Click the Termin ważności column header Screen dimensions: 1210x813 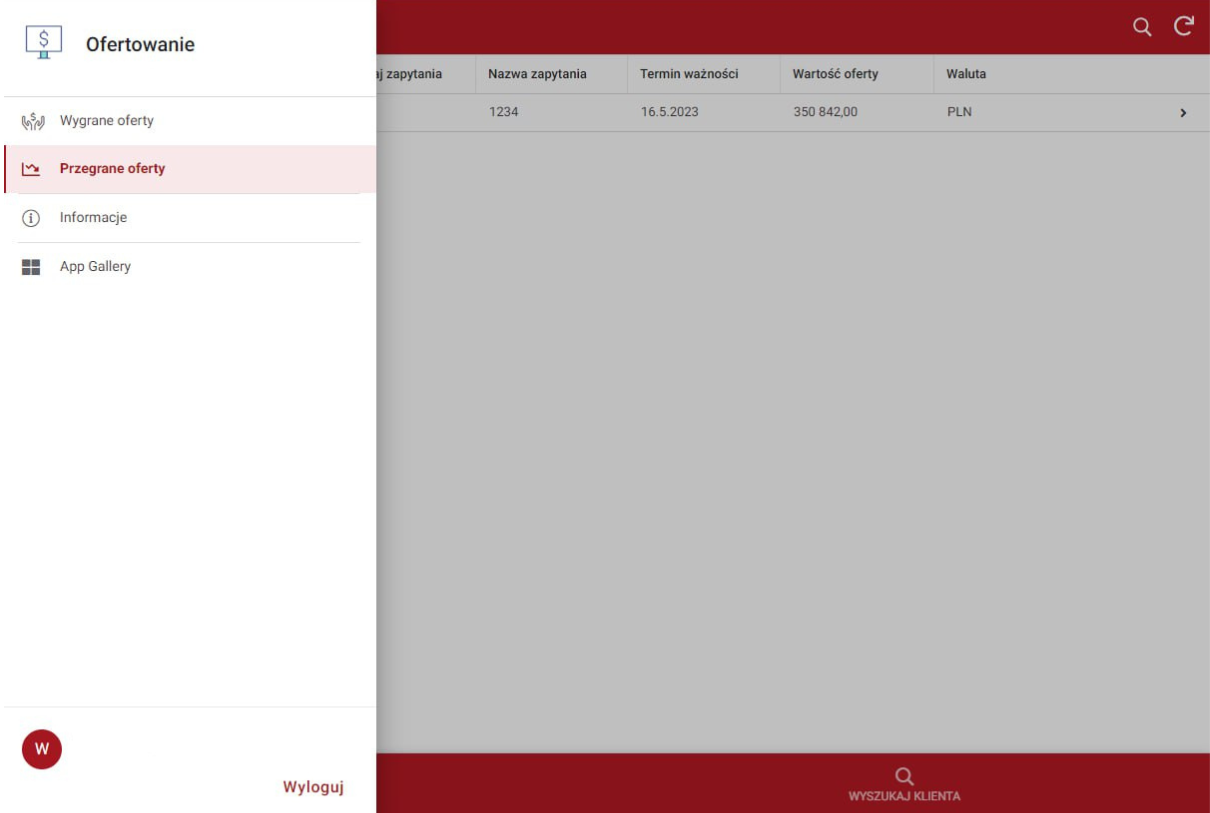click(x=689, y=74)
